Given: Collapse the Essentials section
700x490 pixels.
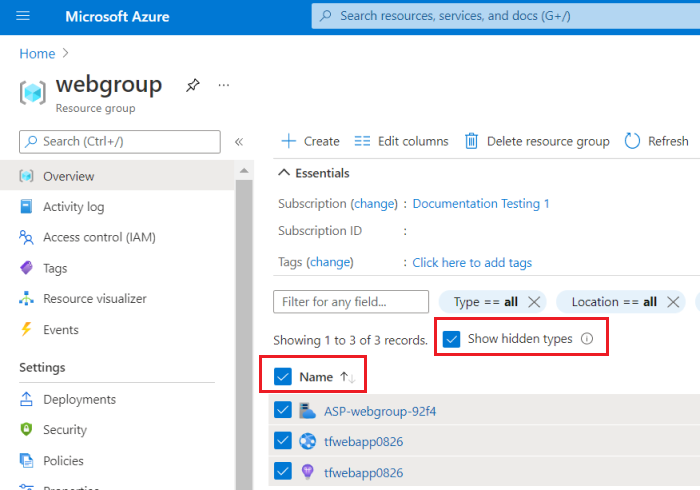Looking at the screenshot, I should (x=284, y=173).
